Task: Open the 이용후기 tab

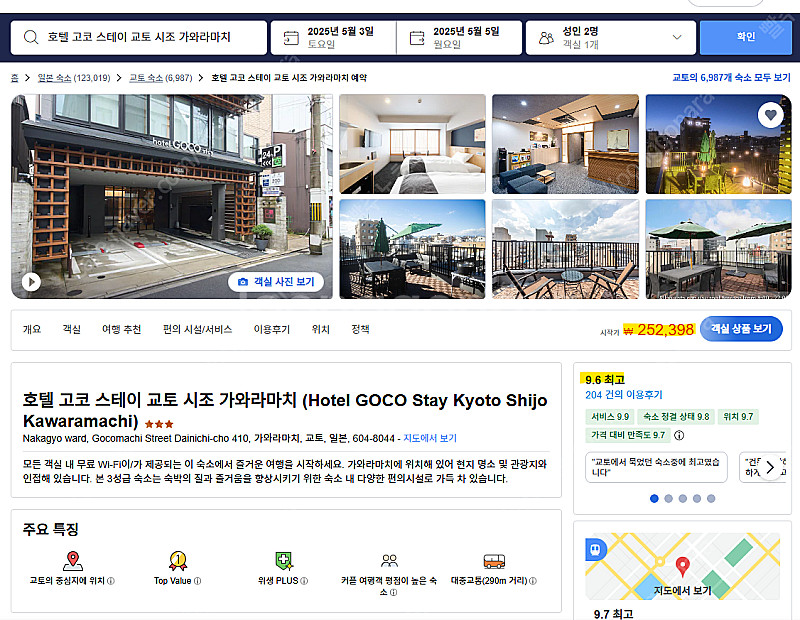Action: click(272, 330)
